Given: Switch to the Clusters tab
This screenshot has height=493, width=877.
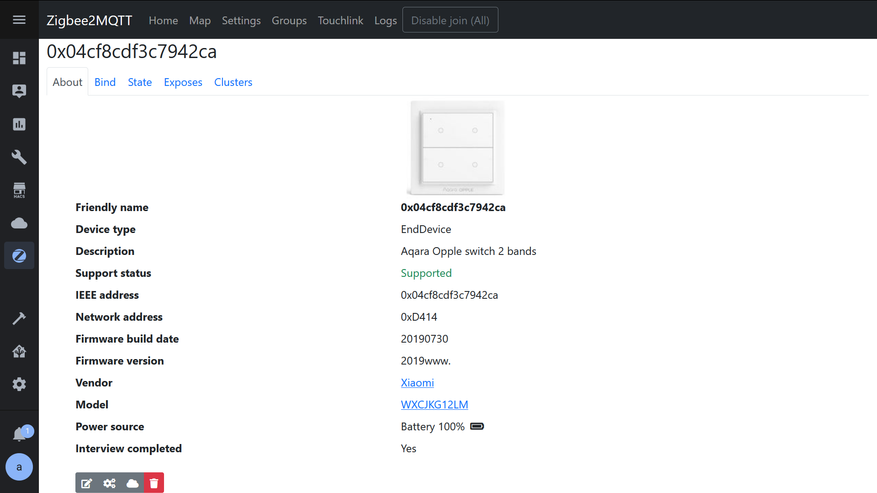Looking at the screenshot, I should pyautogui.click(x=233, y=82).
